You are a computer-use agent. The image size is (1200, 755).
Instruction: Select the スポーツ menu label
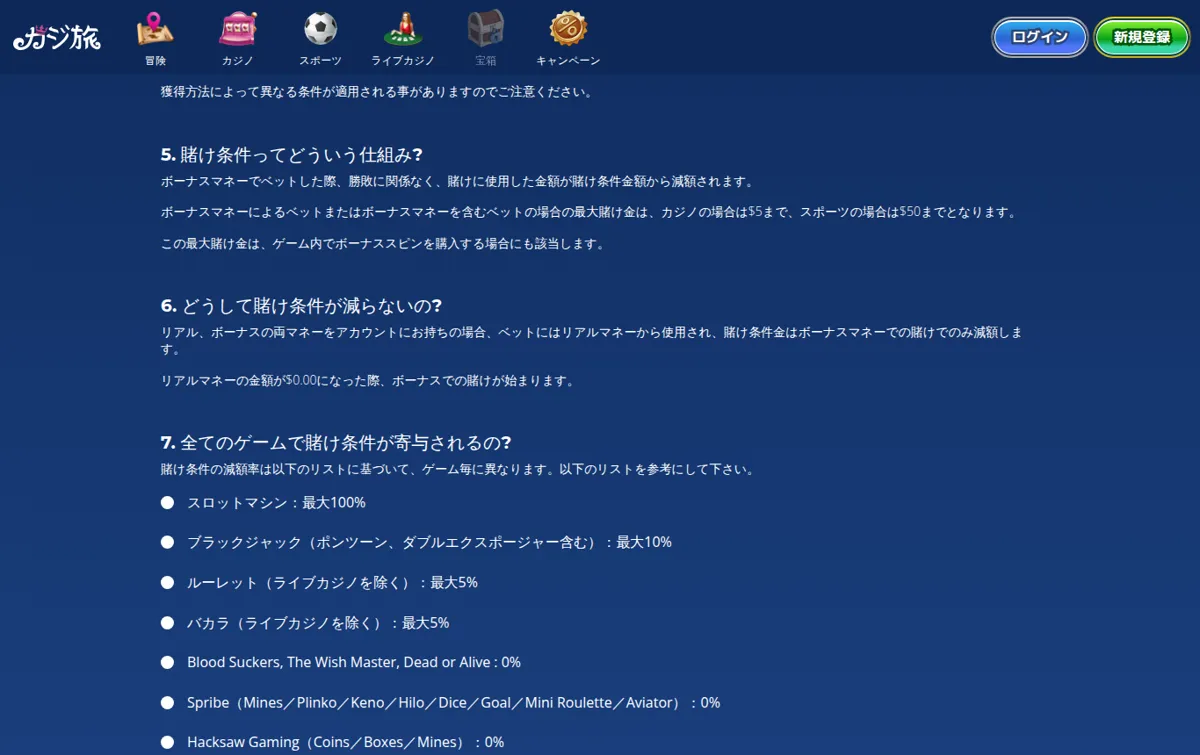click(320, 61)
